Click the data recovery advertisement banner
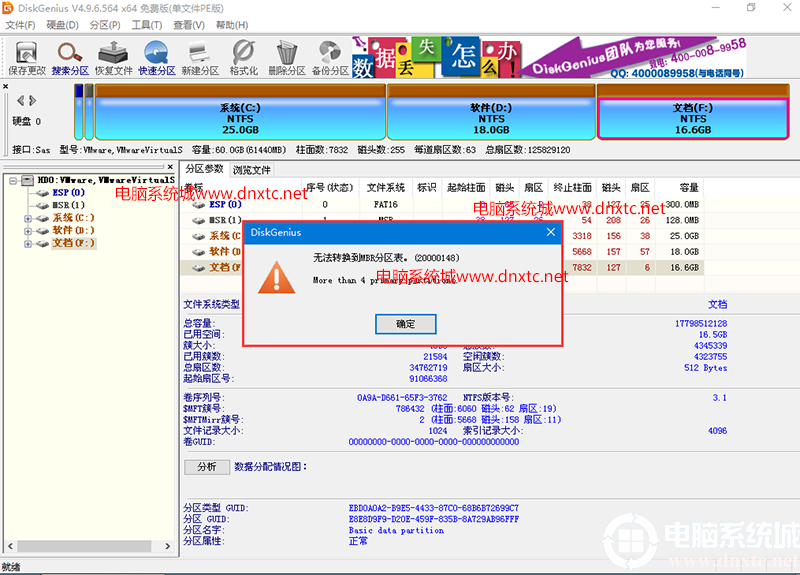The image size is (800, 575). point(548,57)
